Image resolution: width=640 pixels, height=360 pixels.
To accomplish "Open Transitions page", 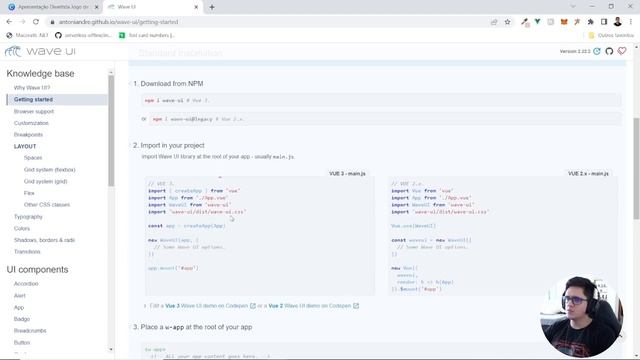I will pos(27,252).
